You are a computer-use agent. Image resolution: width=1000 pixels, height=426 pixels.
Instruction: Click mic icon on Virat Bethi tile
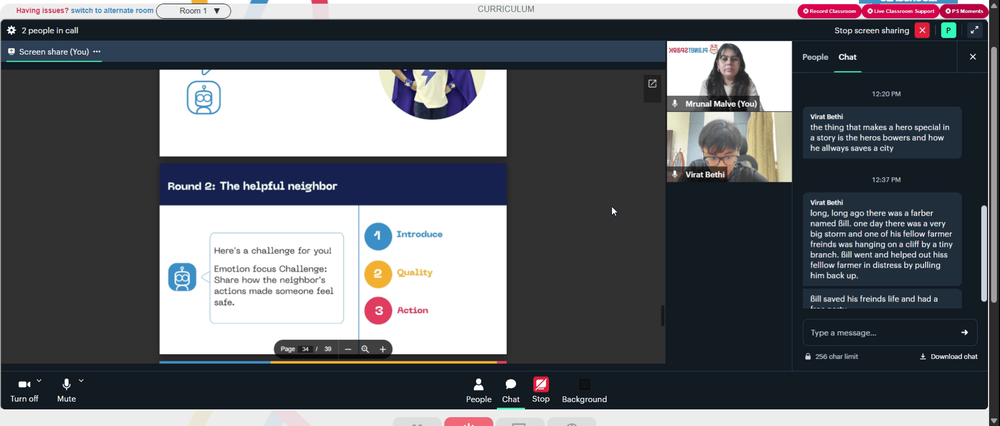(x=675, y=174)
